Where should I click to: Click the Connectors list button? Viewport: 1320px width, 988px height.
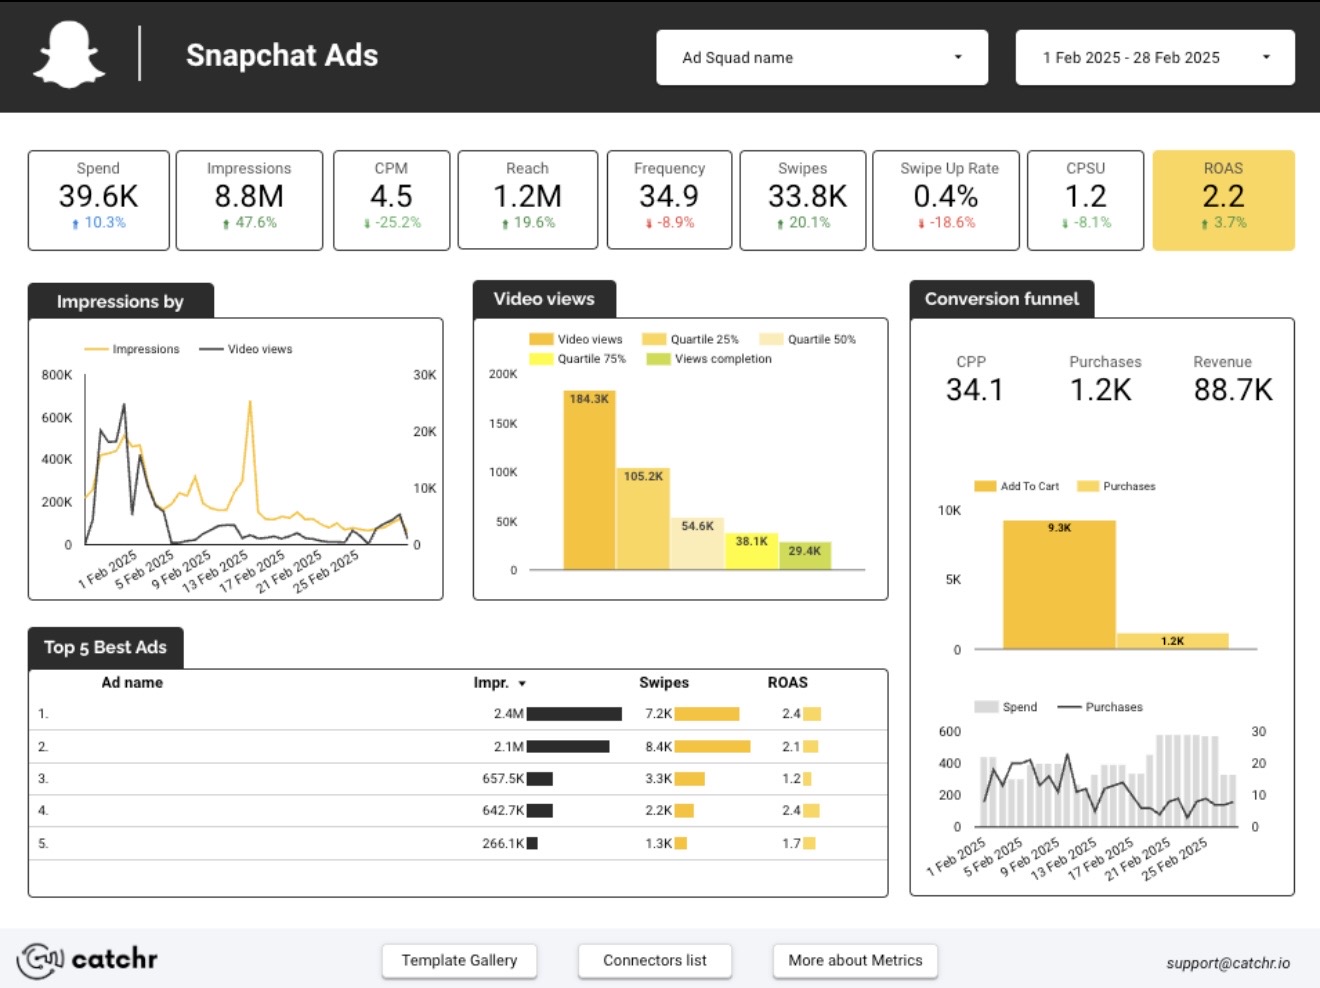[654, 960]
